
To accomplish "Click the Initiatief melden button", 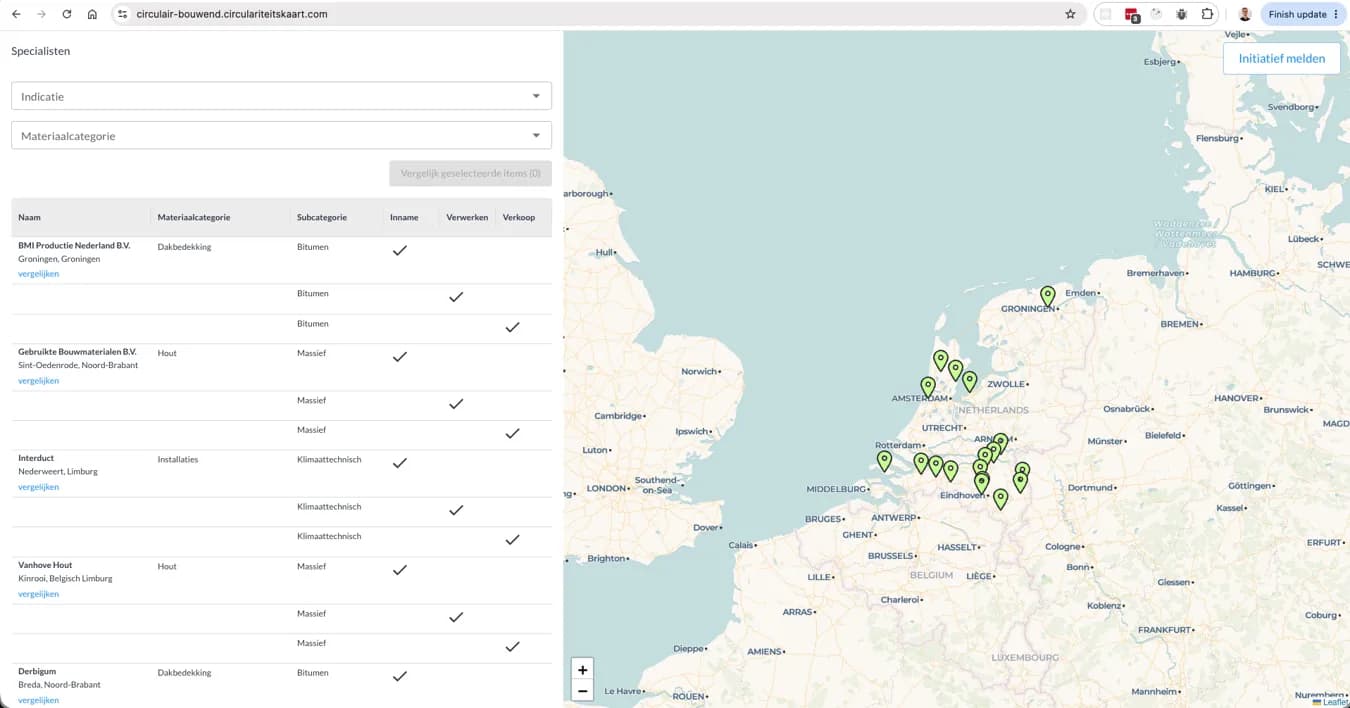I will pyautogui.click(x=1281, y=58).
